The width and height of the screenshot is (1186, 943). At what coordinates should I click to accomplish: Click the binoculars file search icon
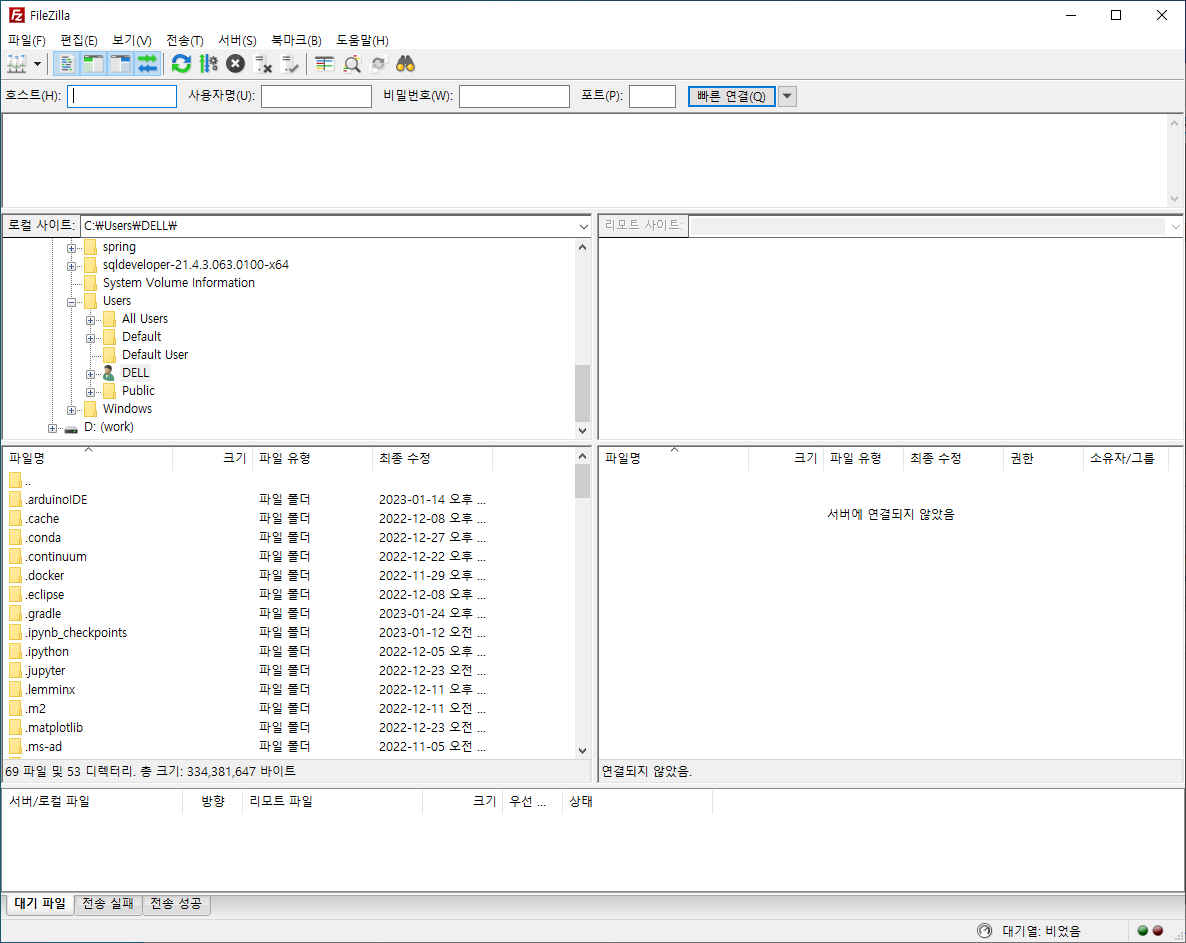(x=405, y=64)
